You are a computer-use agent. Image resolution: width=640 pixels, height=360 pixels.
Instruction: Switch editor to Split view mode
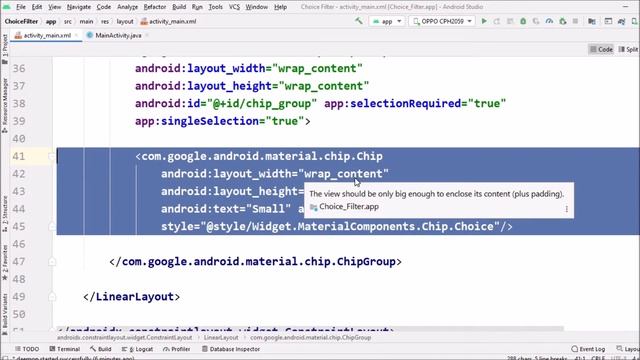[x=629, y=49]
